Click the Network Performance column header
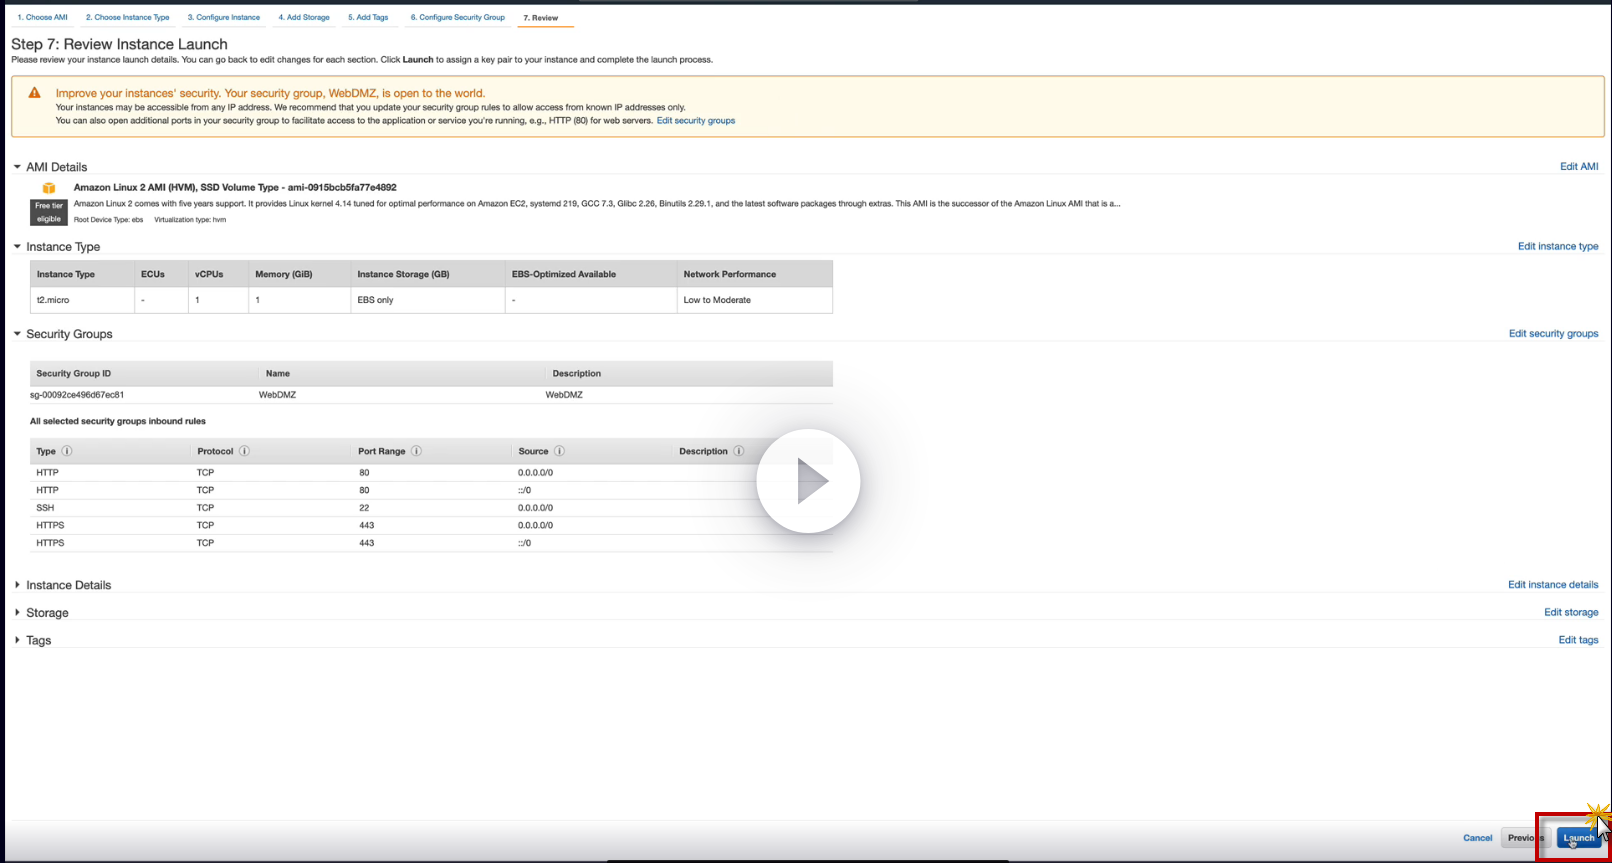This screenshot has width=1612, height=863. tap(754, 274)
